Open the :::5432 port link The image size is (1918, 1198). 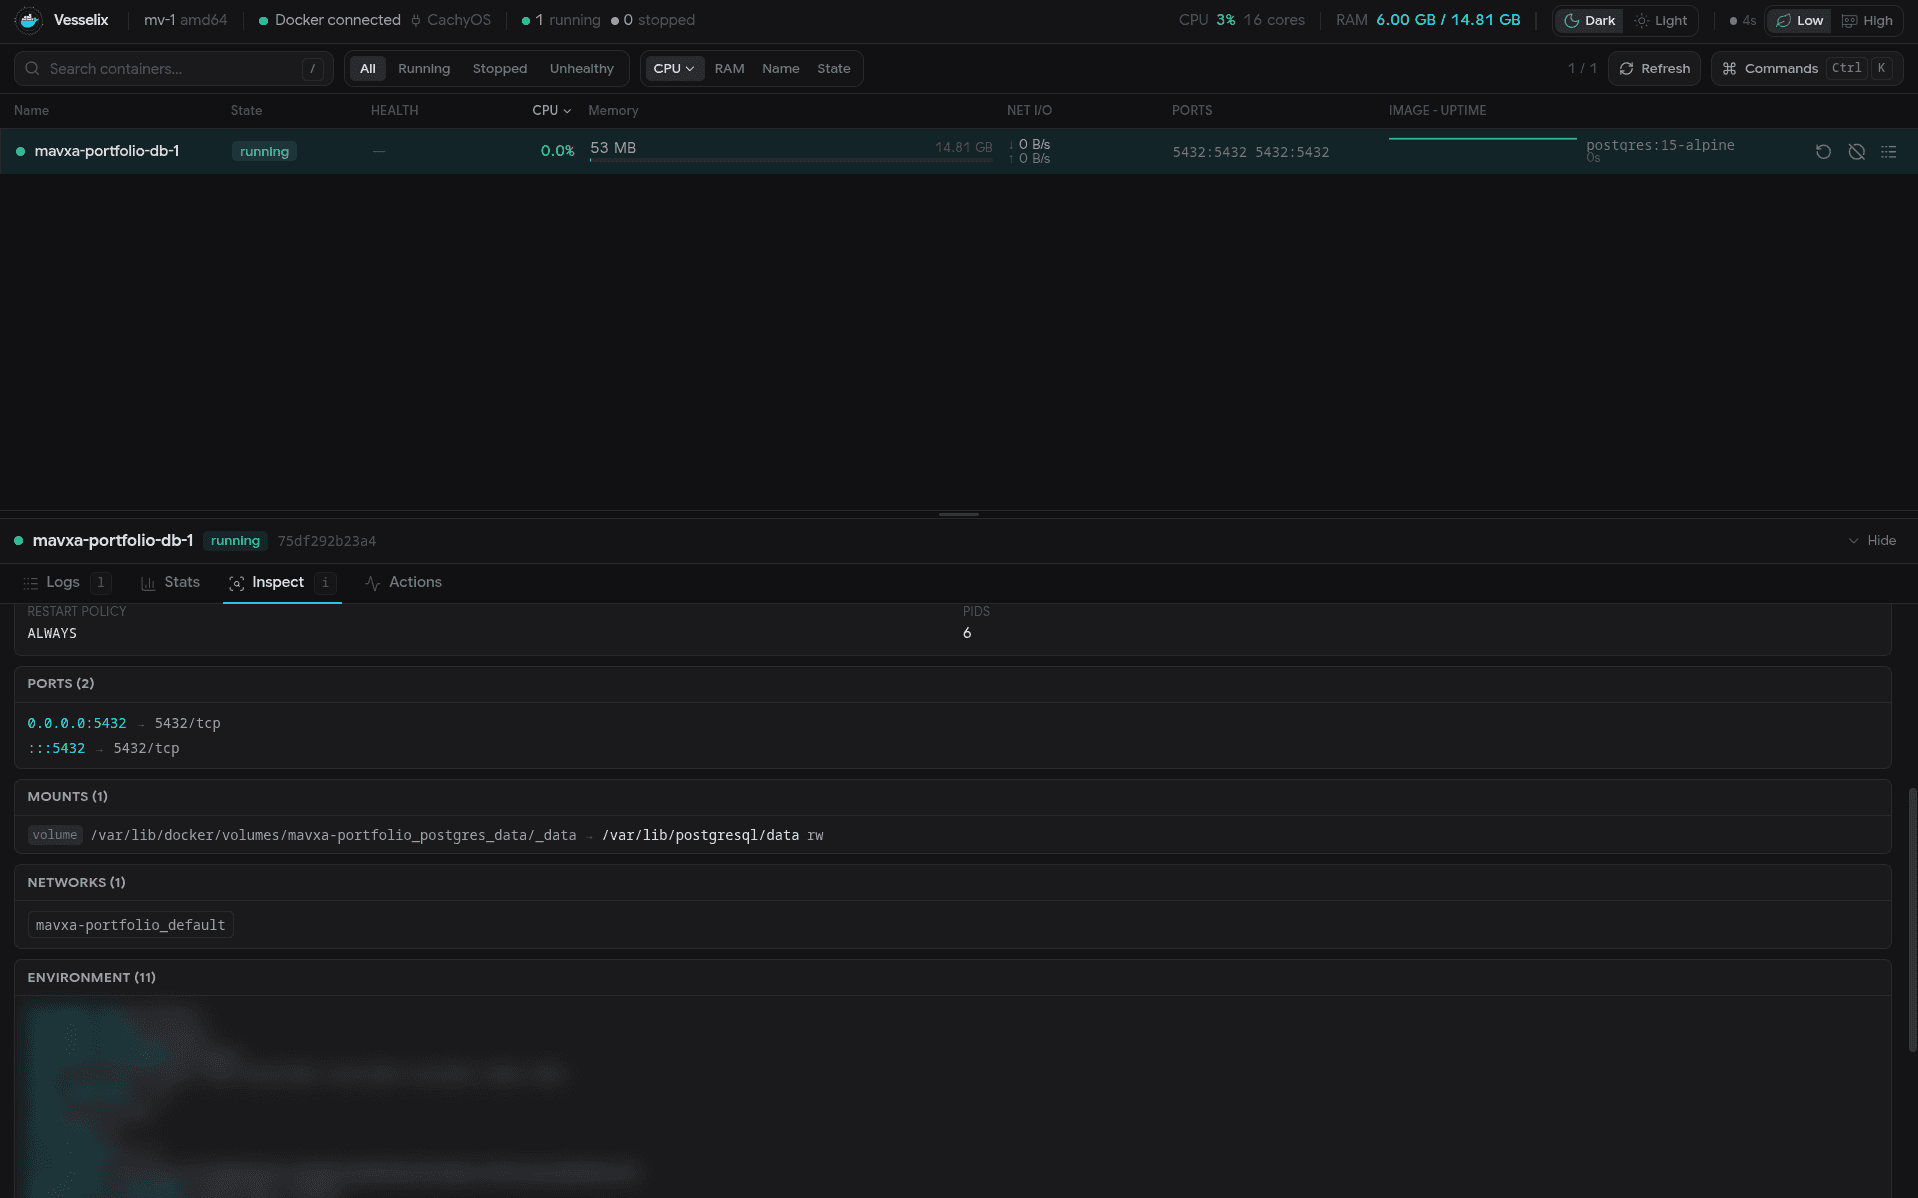(x=56, y=748)
